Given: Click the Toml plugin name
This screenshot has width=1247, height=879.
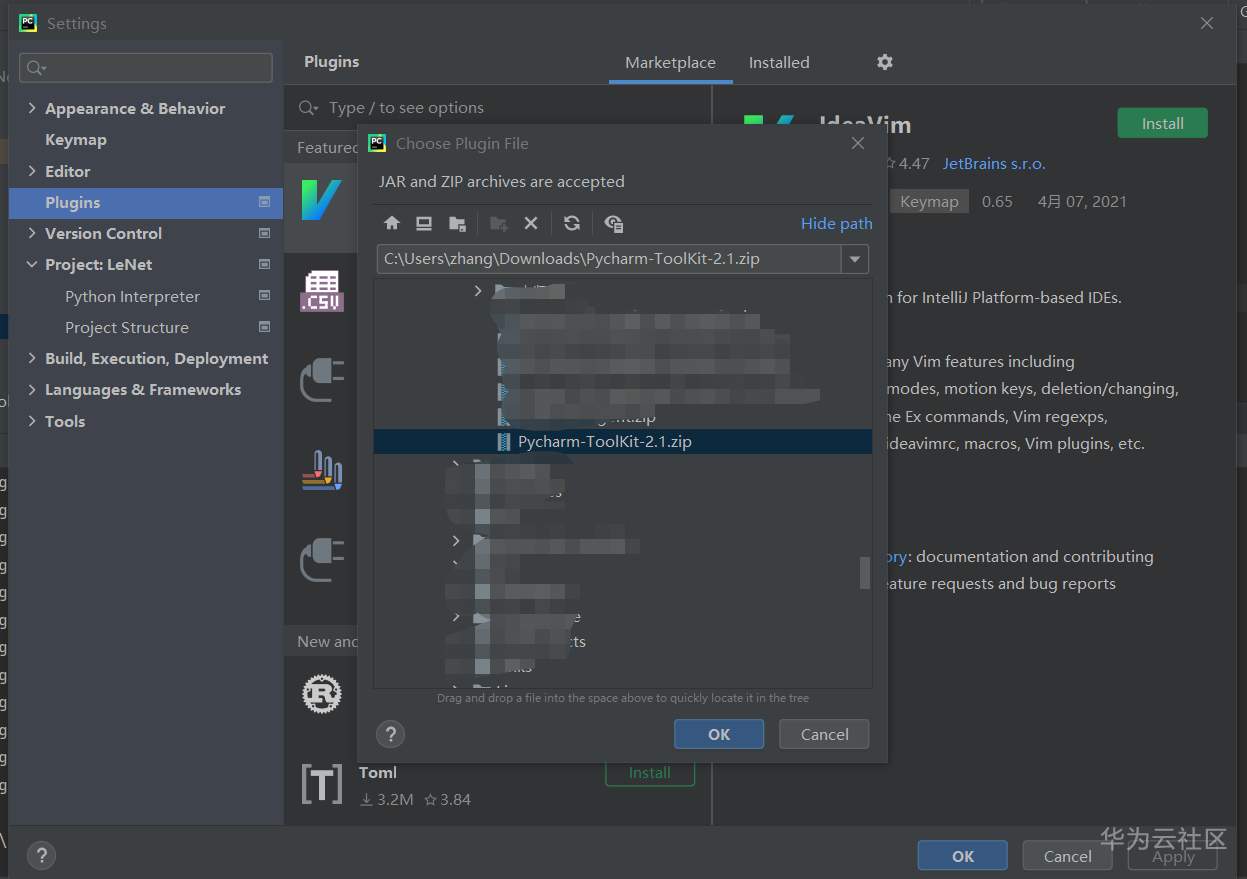Looking at the screenshot, I should tap(377, 772).
